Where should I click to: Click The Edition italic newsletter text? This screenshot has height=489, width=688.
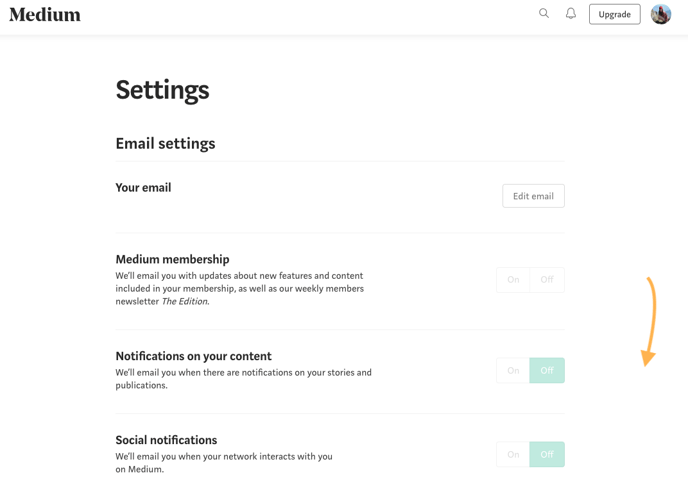[185, 301]
